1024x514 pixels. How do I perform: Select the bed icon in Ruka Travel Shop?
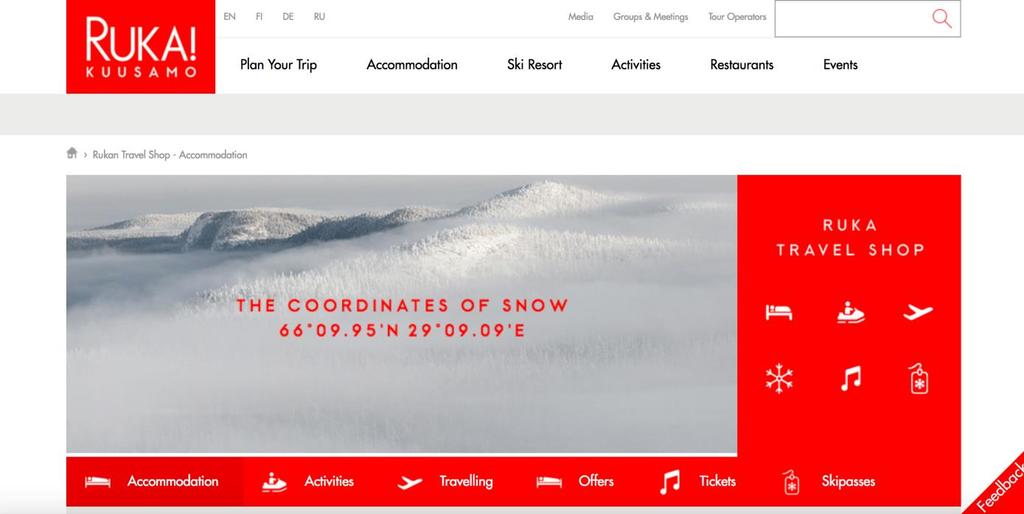point(778,312)
